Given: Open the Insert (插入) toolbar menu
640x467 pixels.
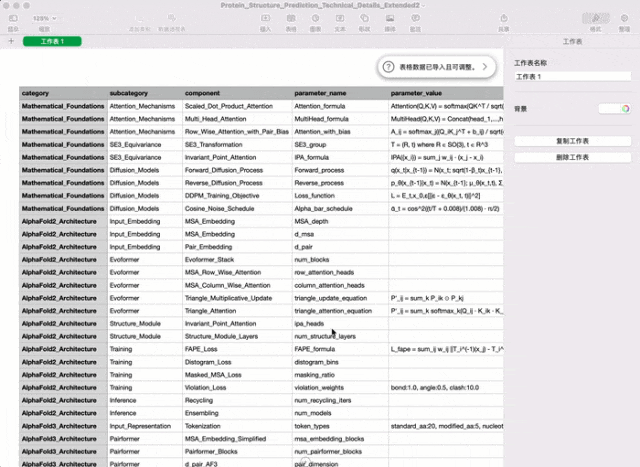Looking at the screenshot, I should click(265, 19).
